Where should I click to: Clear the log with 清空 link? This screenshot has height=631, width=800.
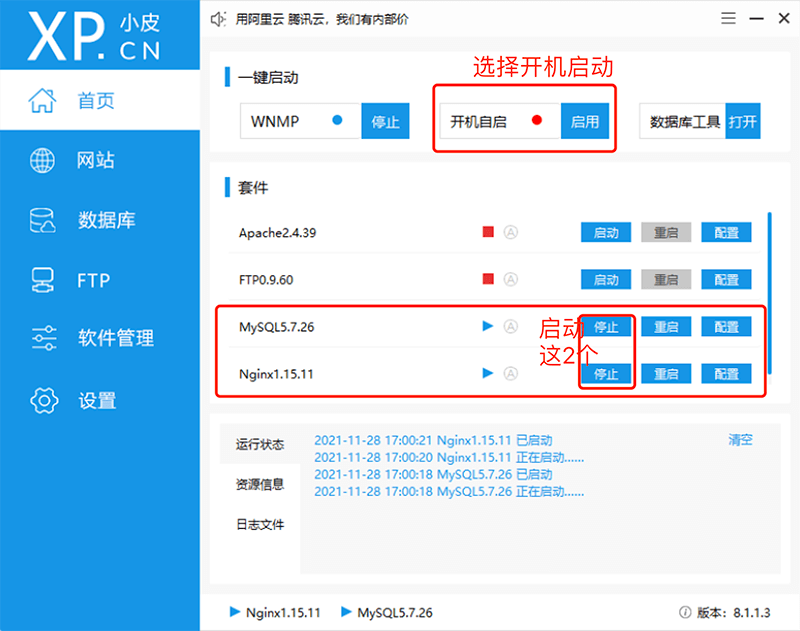tap(740, 440)
